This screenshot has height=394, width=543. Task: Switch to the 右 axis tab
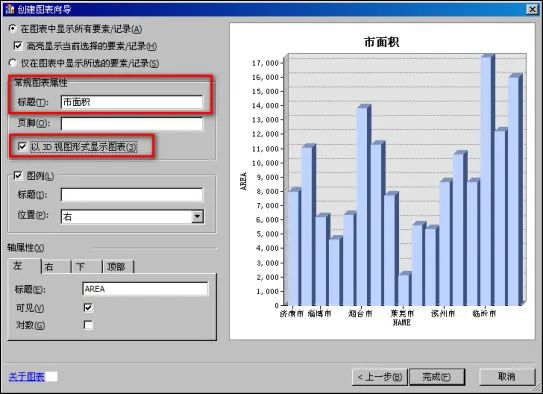pyautogui.click(x=56, y=267)
